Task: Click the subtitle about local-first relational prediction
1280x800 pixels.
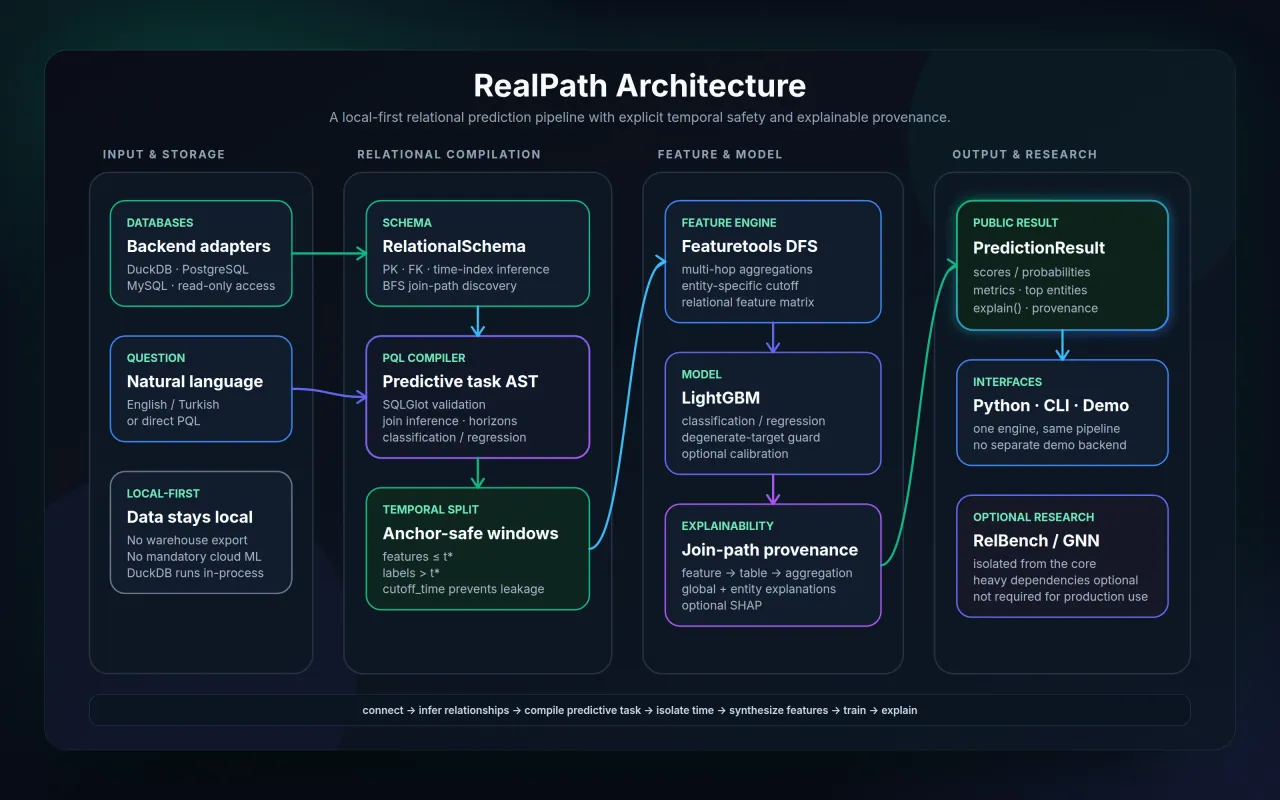Action: pyautogui.click(x=640, y=117)
